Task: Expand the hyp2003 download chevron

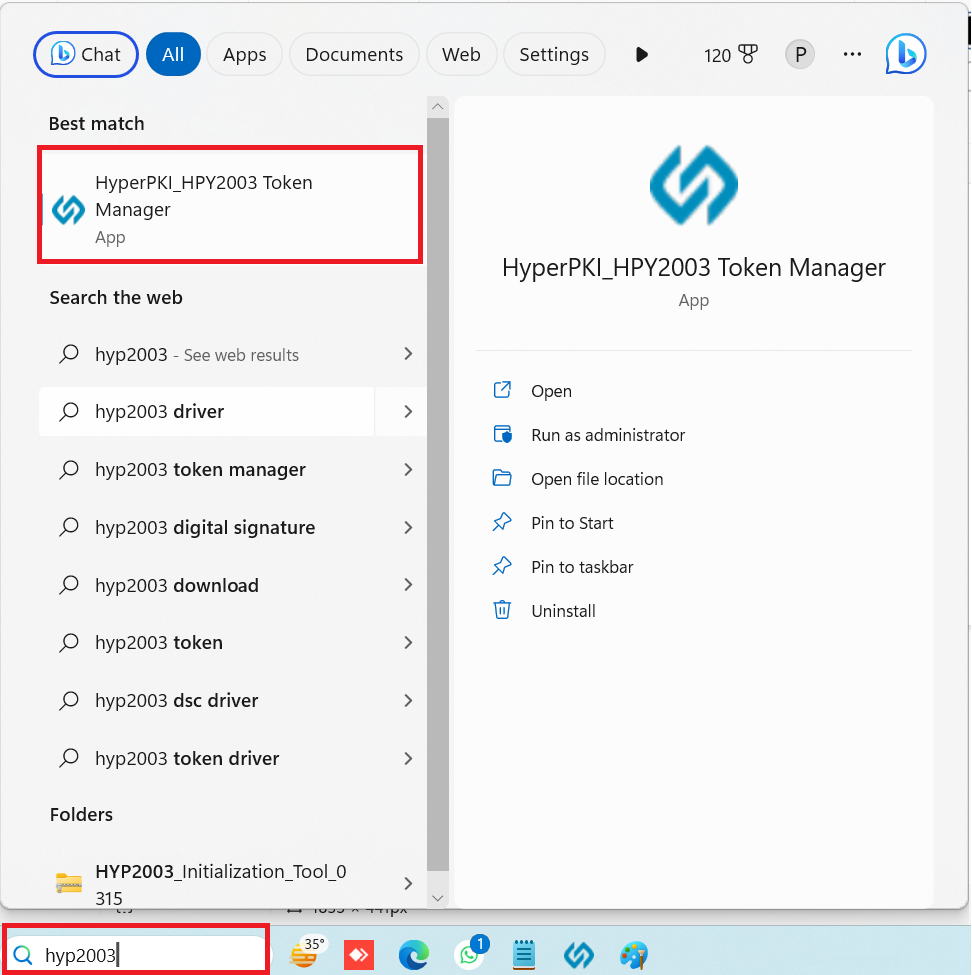Action: coord(408,585)
